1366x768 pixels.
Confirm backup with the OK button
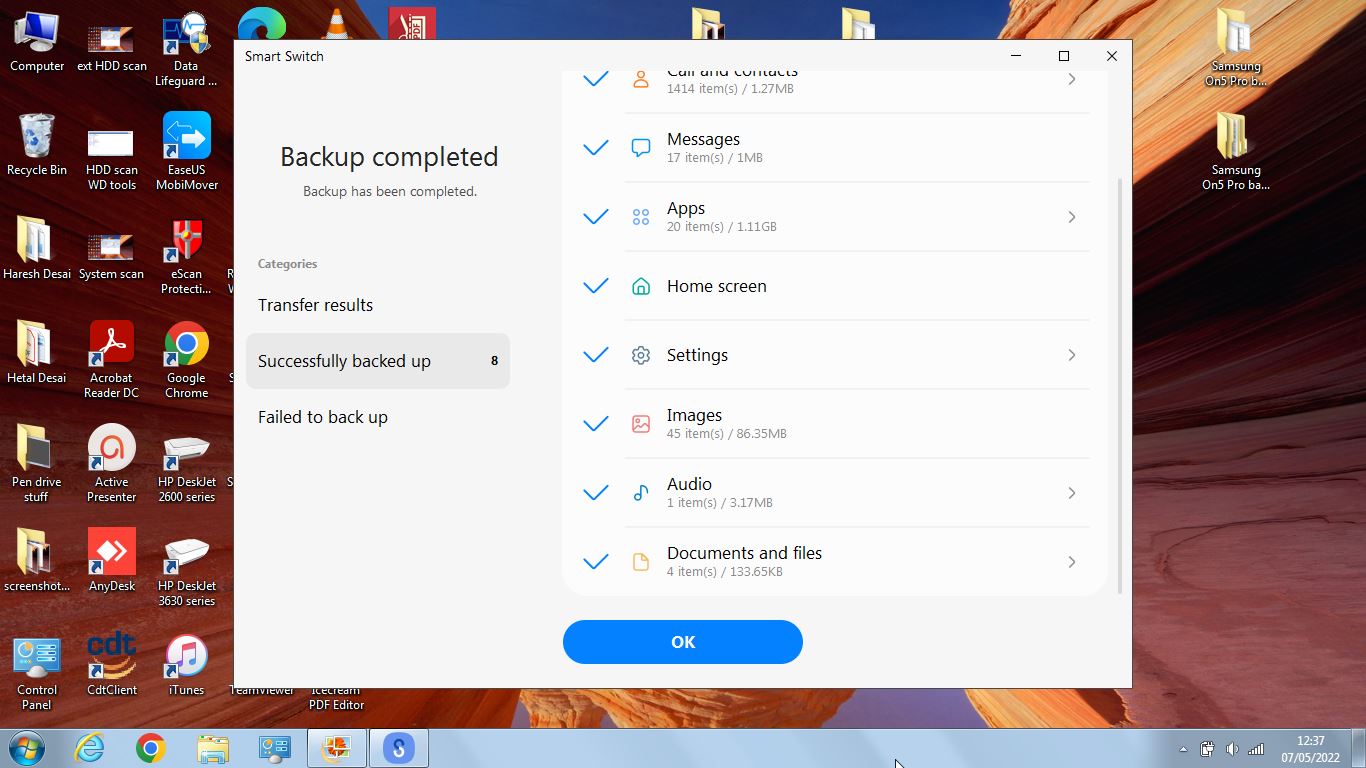click(683, 642)
